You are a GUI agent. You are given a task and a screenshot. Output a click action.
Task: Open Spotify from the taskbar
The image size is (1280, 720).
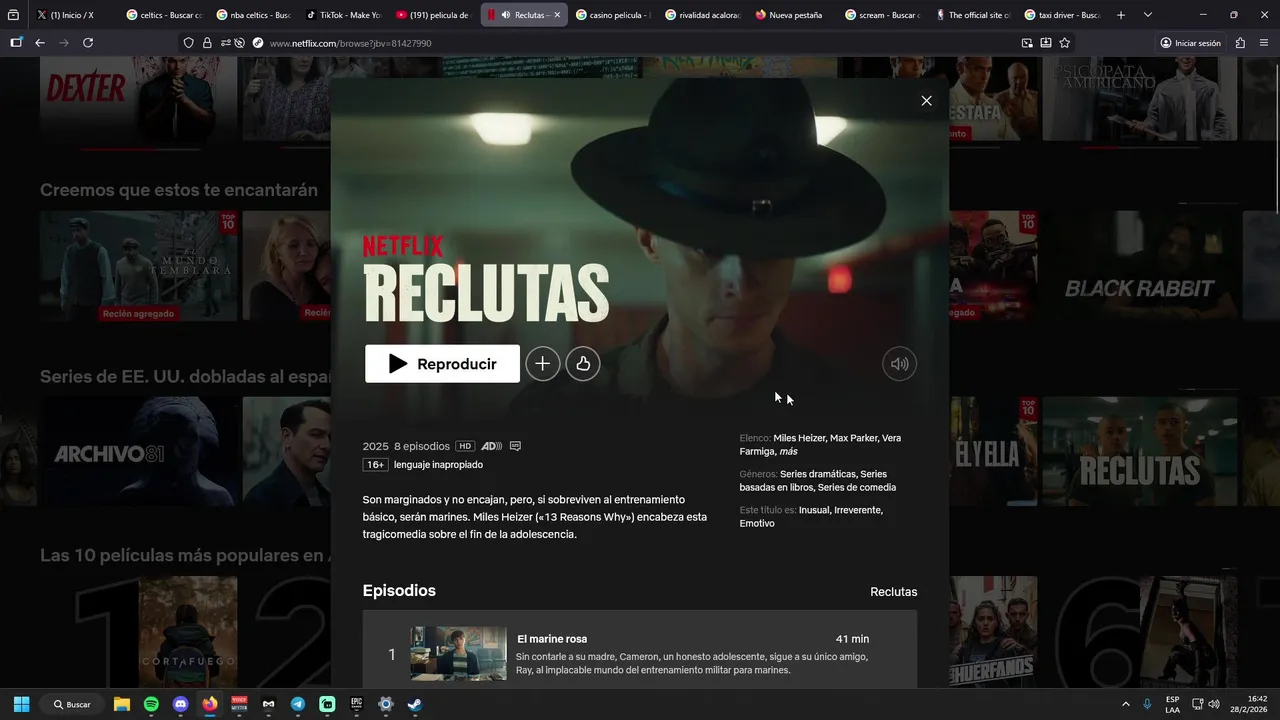[x=151, y=704]
